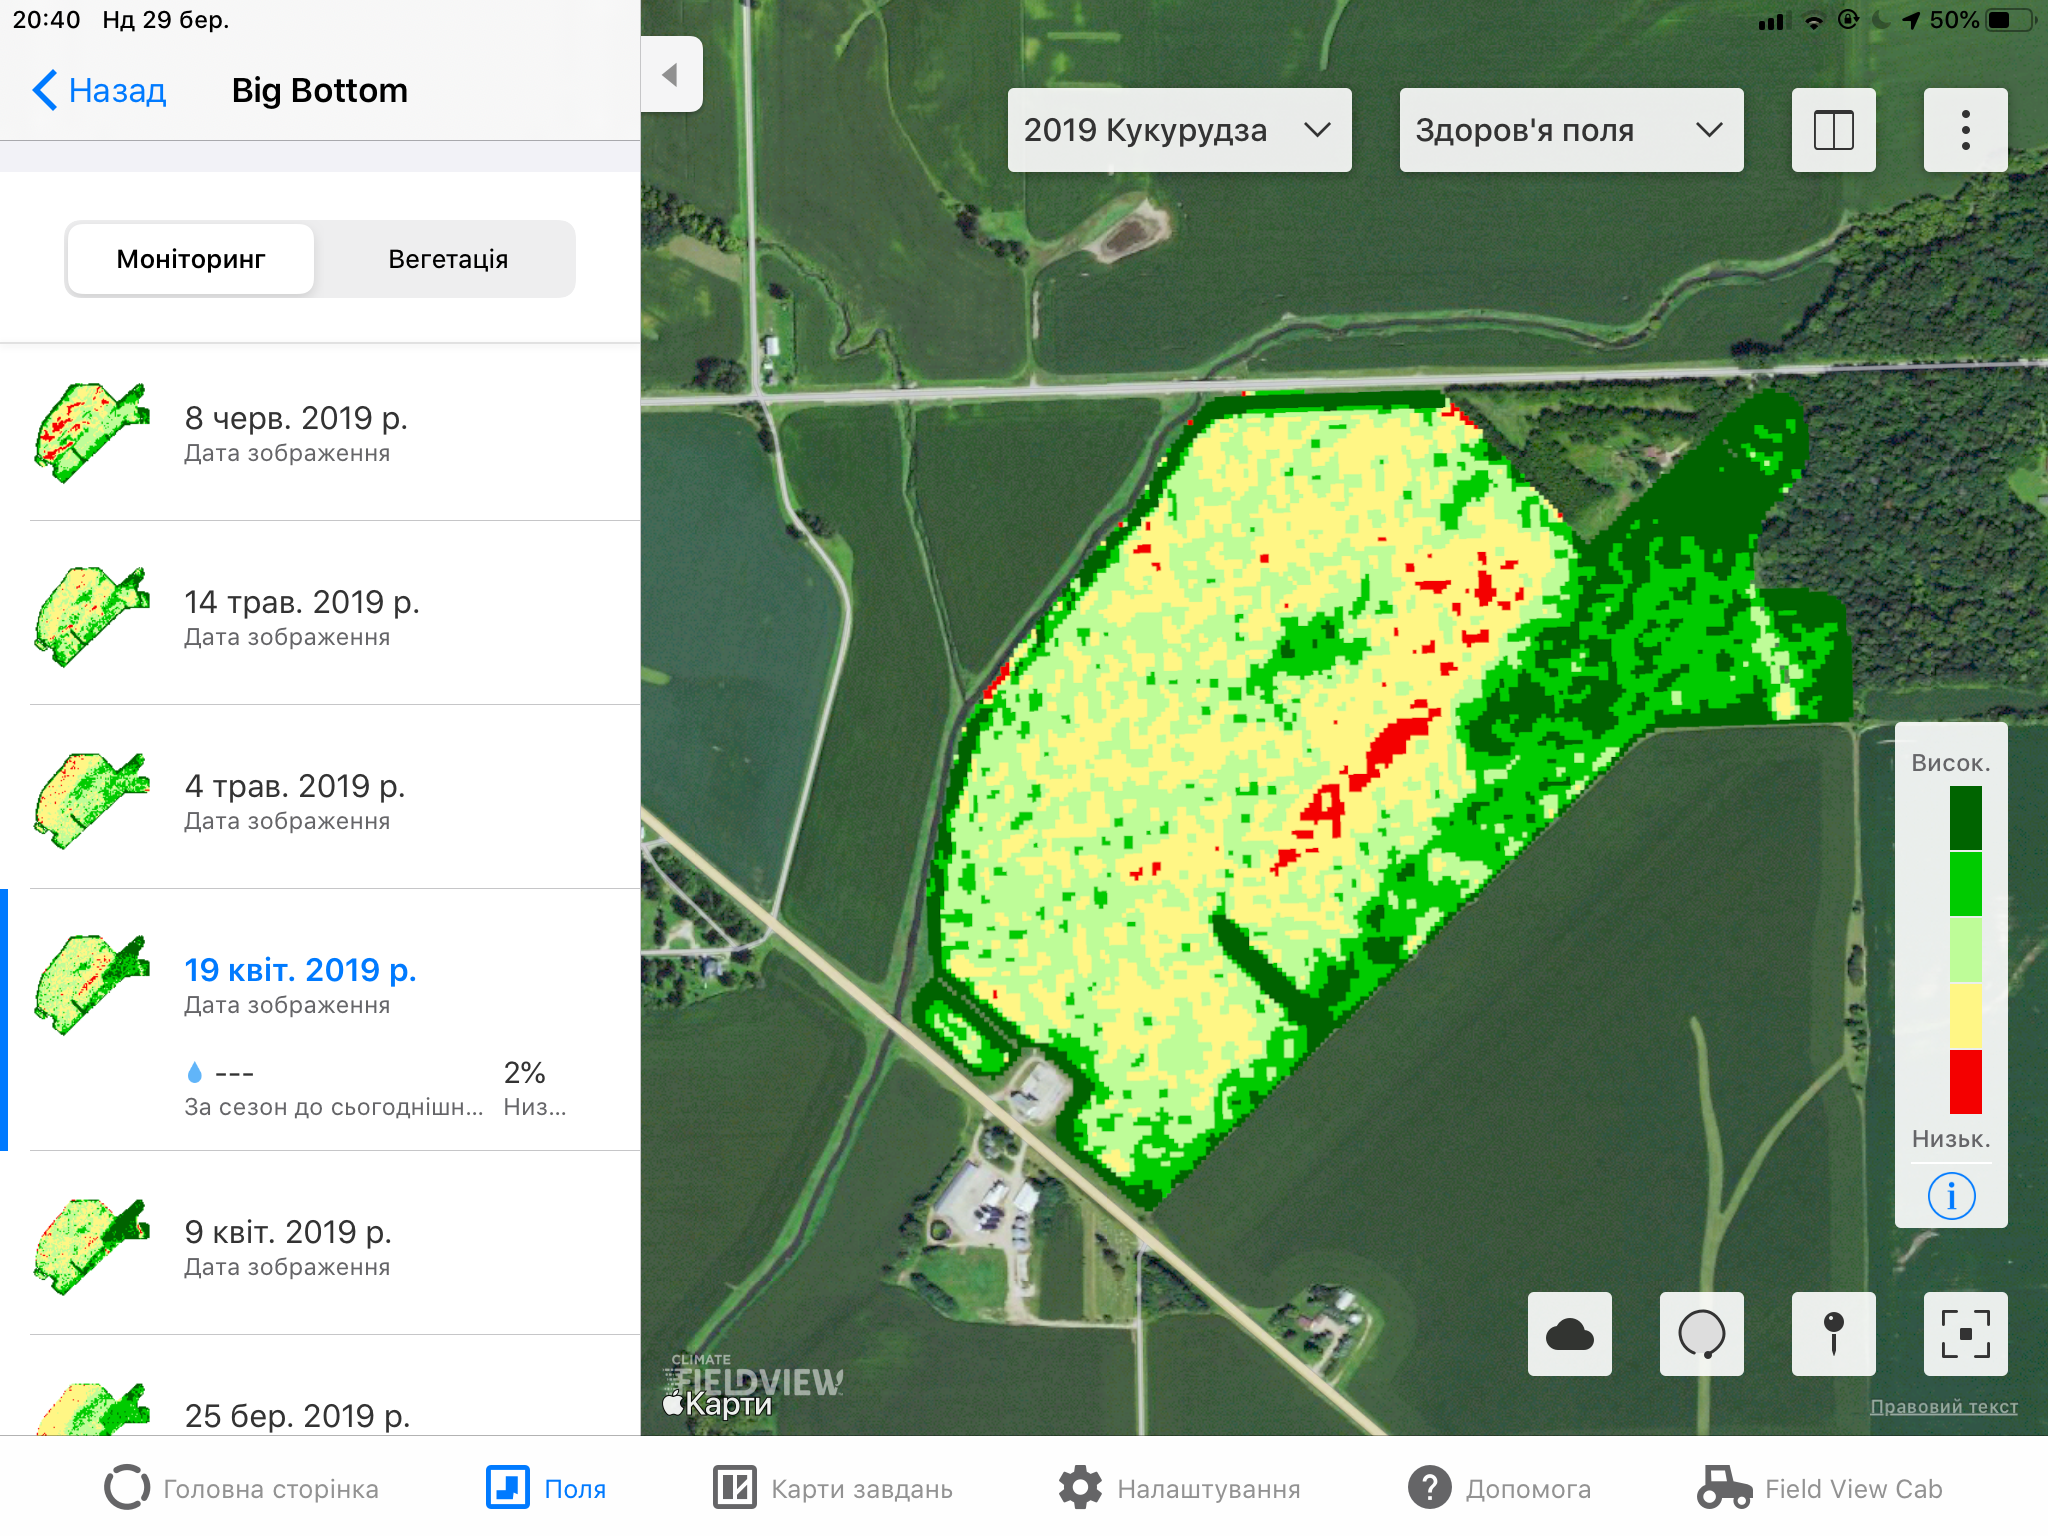
Task: Tap the 2% low health value
Action: click(x=524, y=1072)
